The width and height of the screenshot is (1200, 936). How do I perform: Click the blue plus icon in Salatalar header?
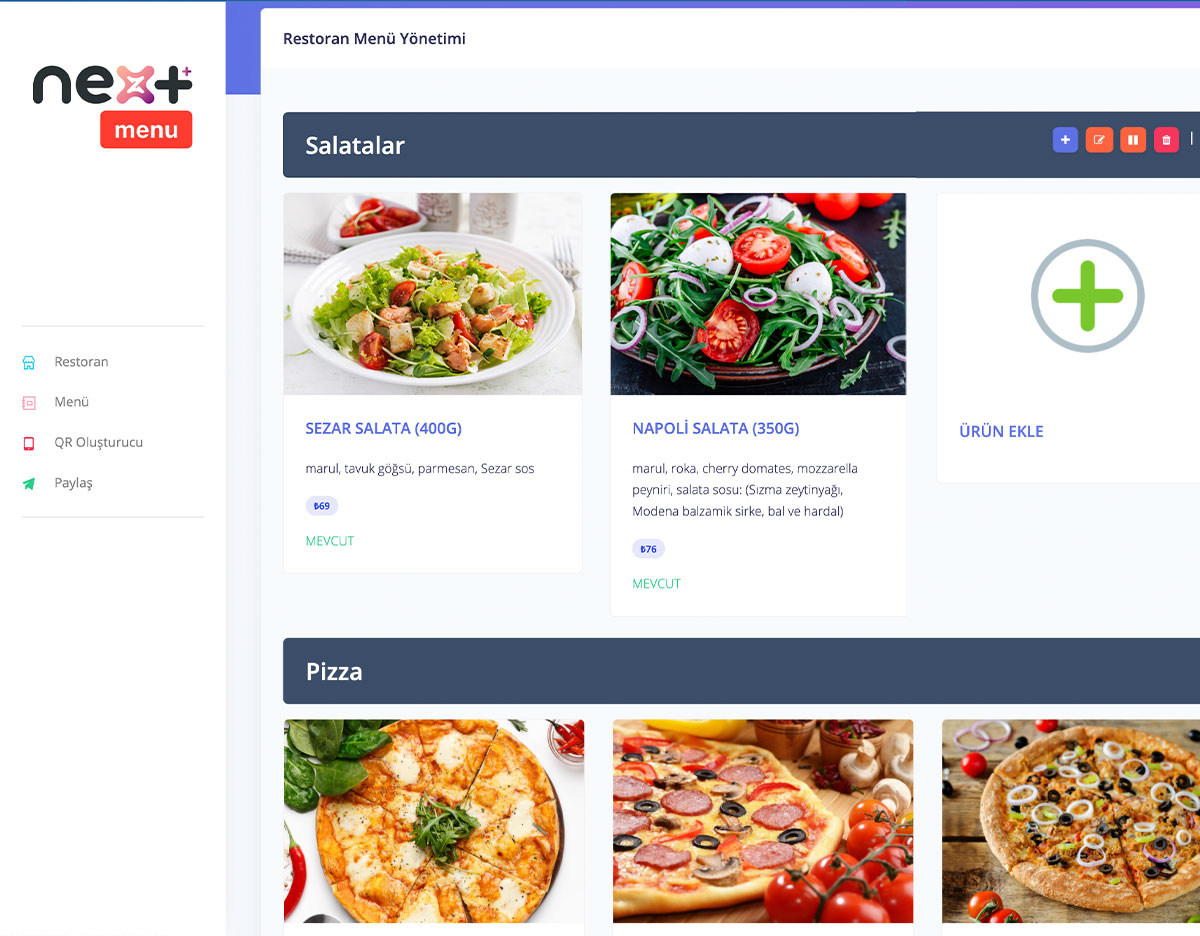(x=1065, y=140)
